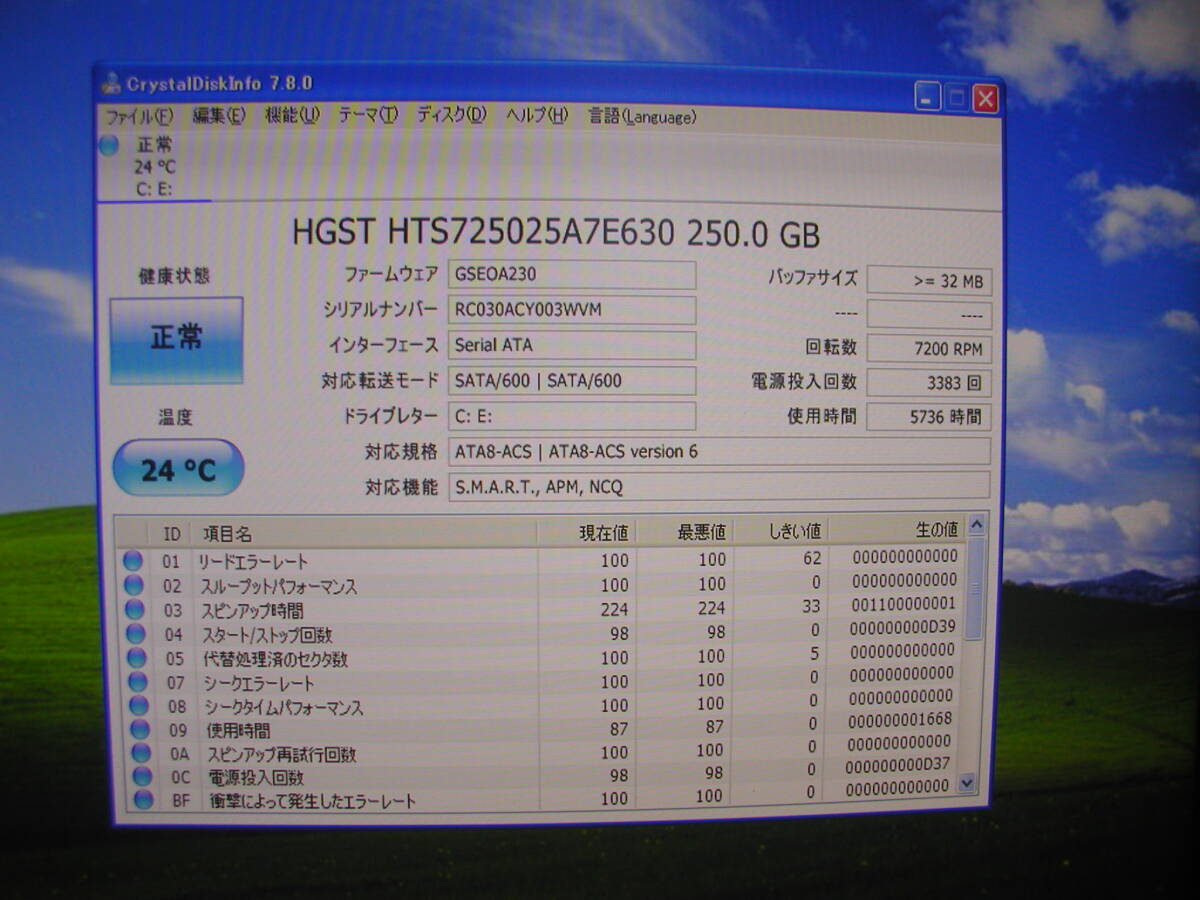Select the 電源投入回数 attribute name in list
1200x900 pixels.
256,778
